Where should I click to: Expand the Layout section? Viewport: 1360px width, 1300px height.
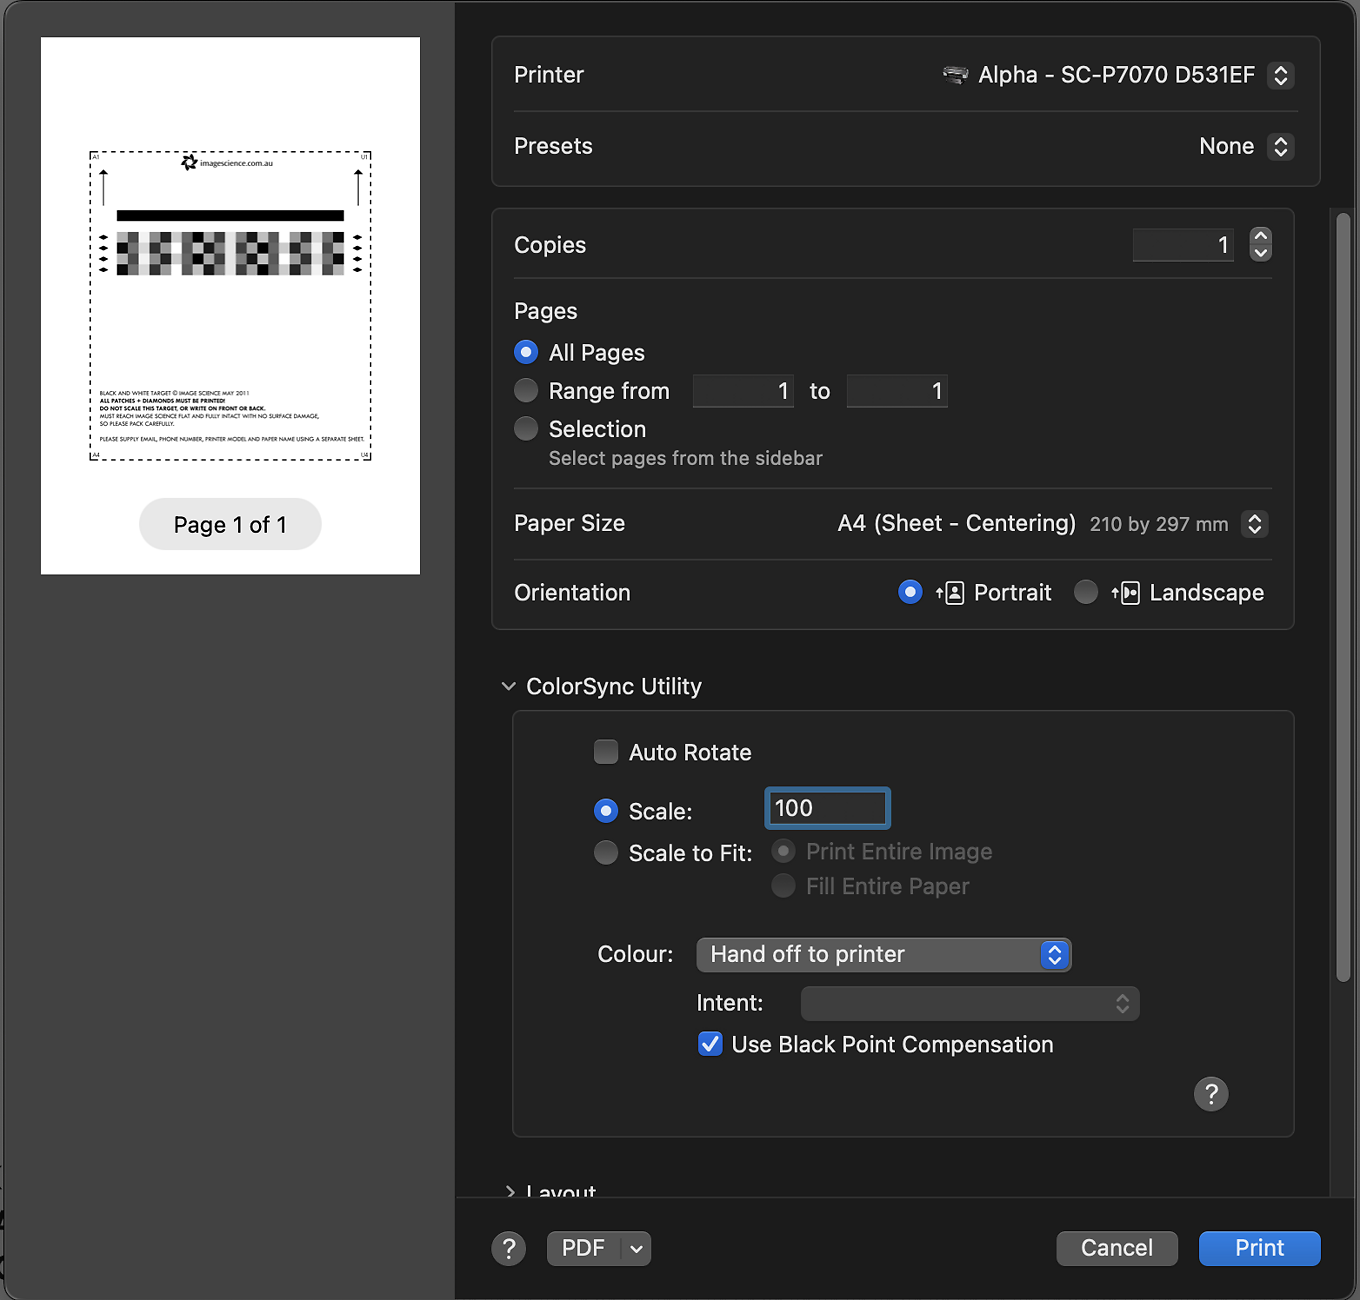[x=511, y=1191]
